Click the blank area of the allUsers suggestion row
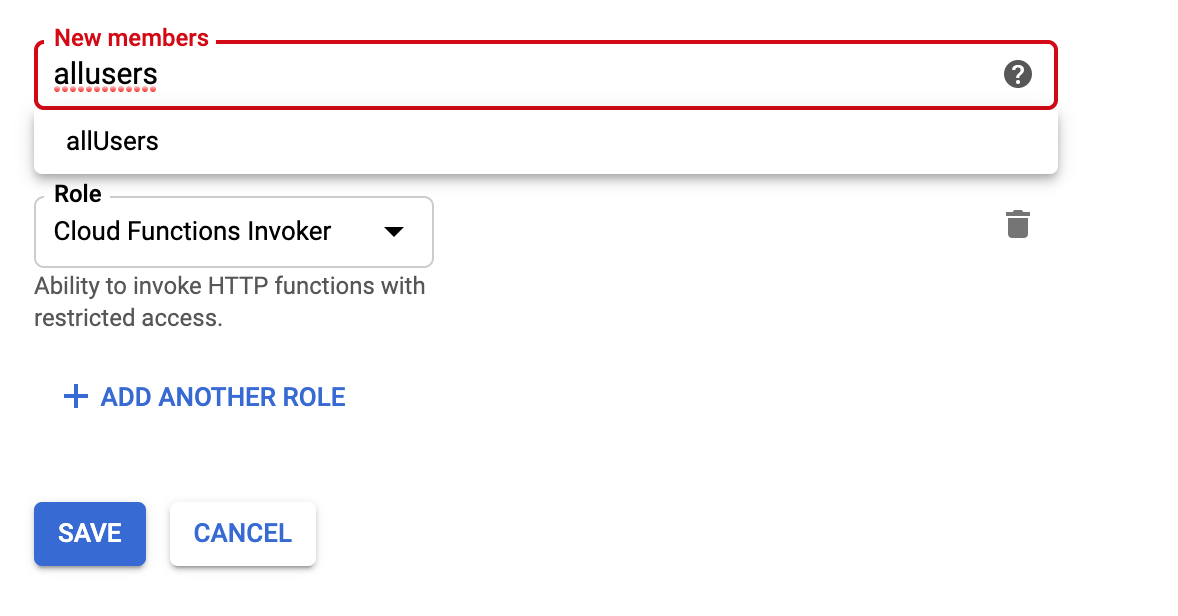1178x616 pixels. pos(600,141)
